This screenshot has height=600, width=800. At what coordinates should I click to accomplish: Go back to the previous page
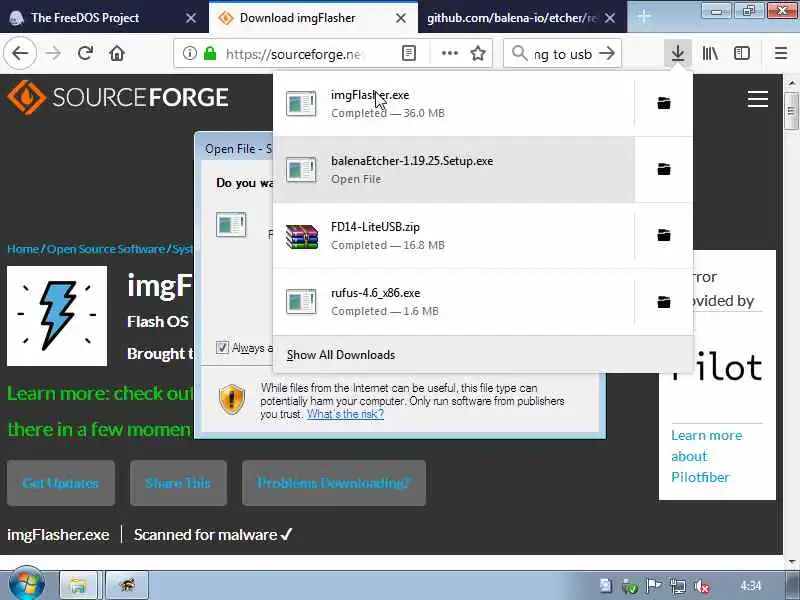(x=20, y=53)
